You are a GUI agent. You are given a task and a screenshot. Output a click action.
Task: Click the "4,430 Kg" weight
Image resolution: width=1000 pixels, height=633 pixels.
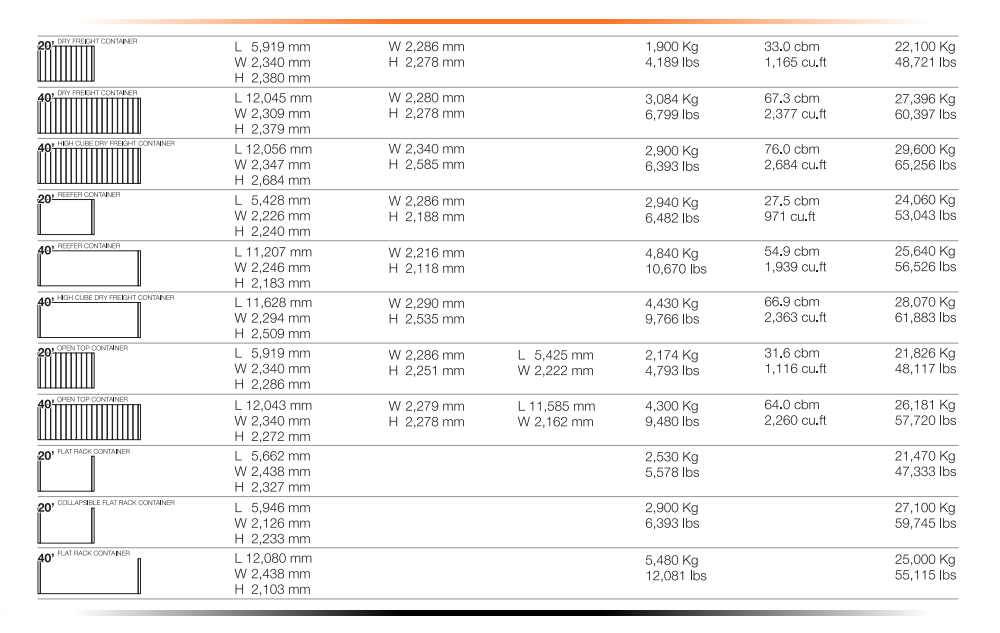click(x=672, y=303)
